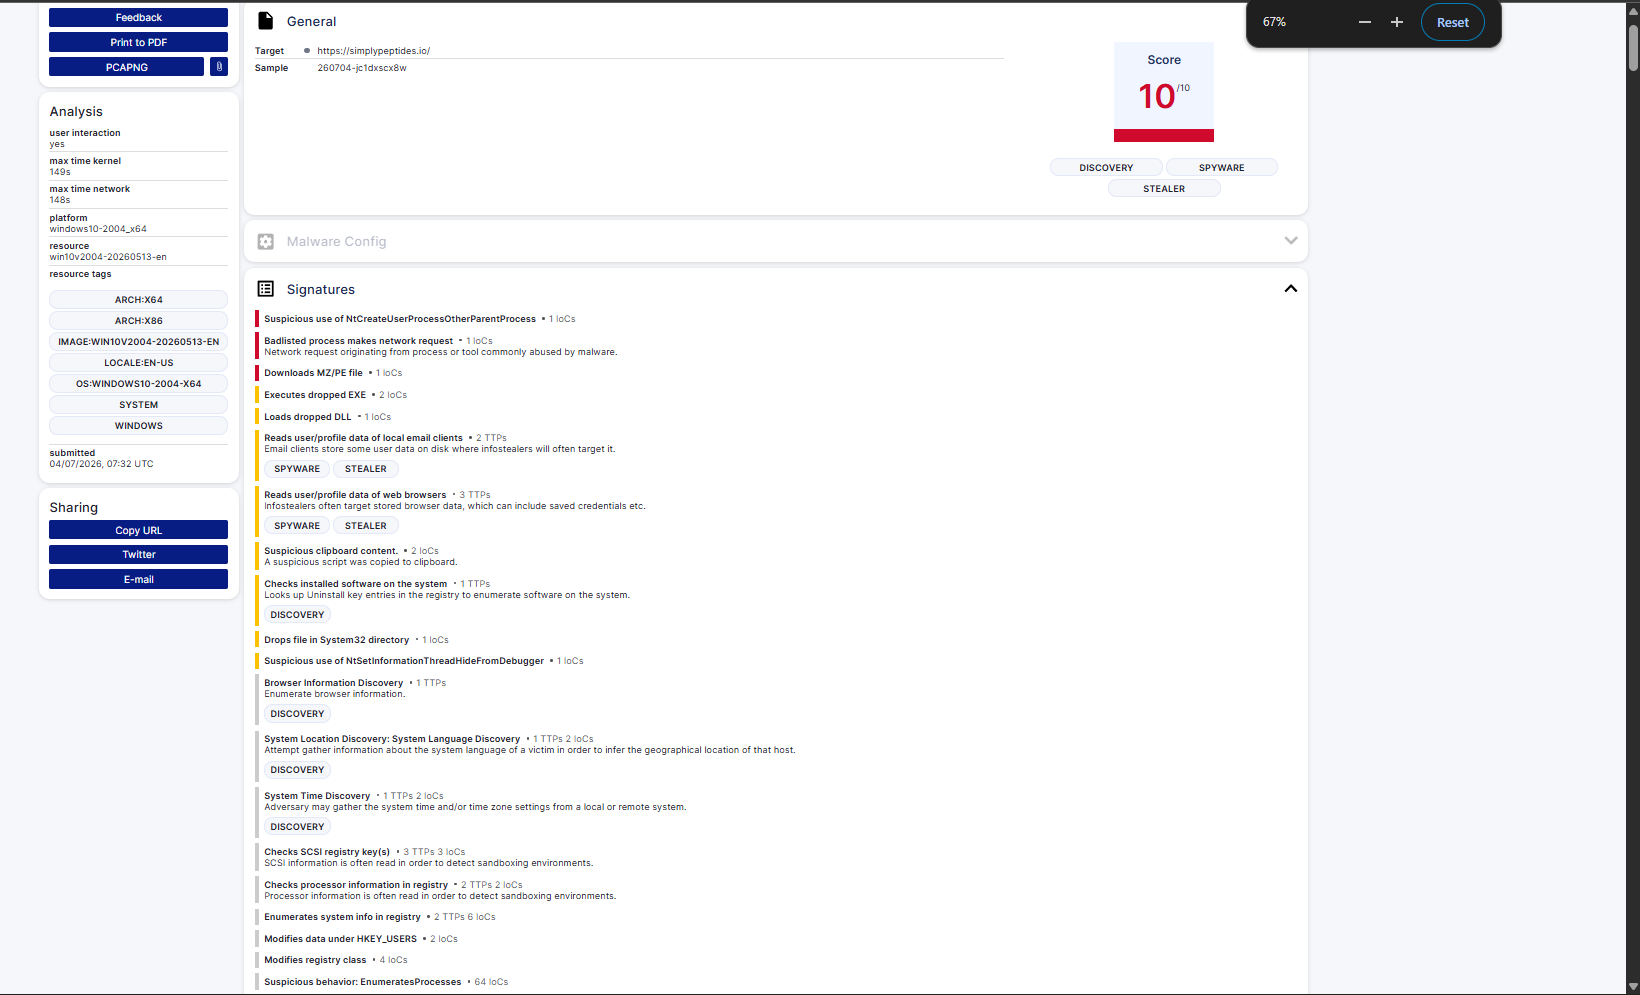
Task: Zoom in with the plus icon
Action: (x=1397, y=22)
